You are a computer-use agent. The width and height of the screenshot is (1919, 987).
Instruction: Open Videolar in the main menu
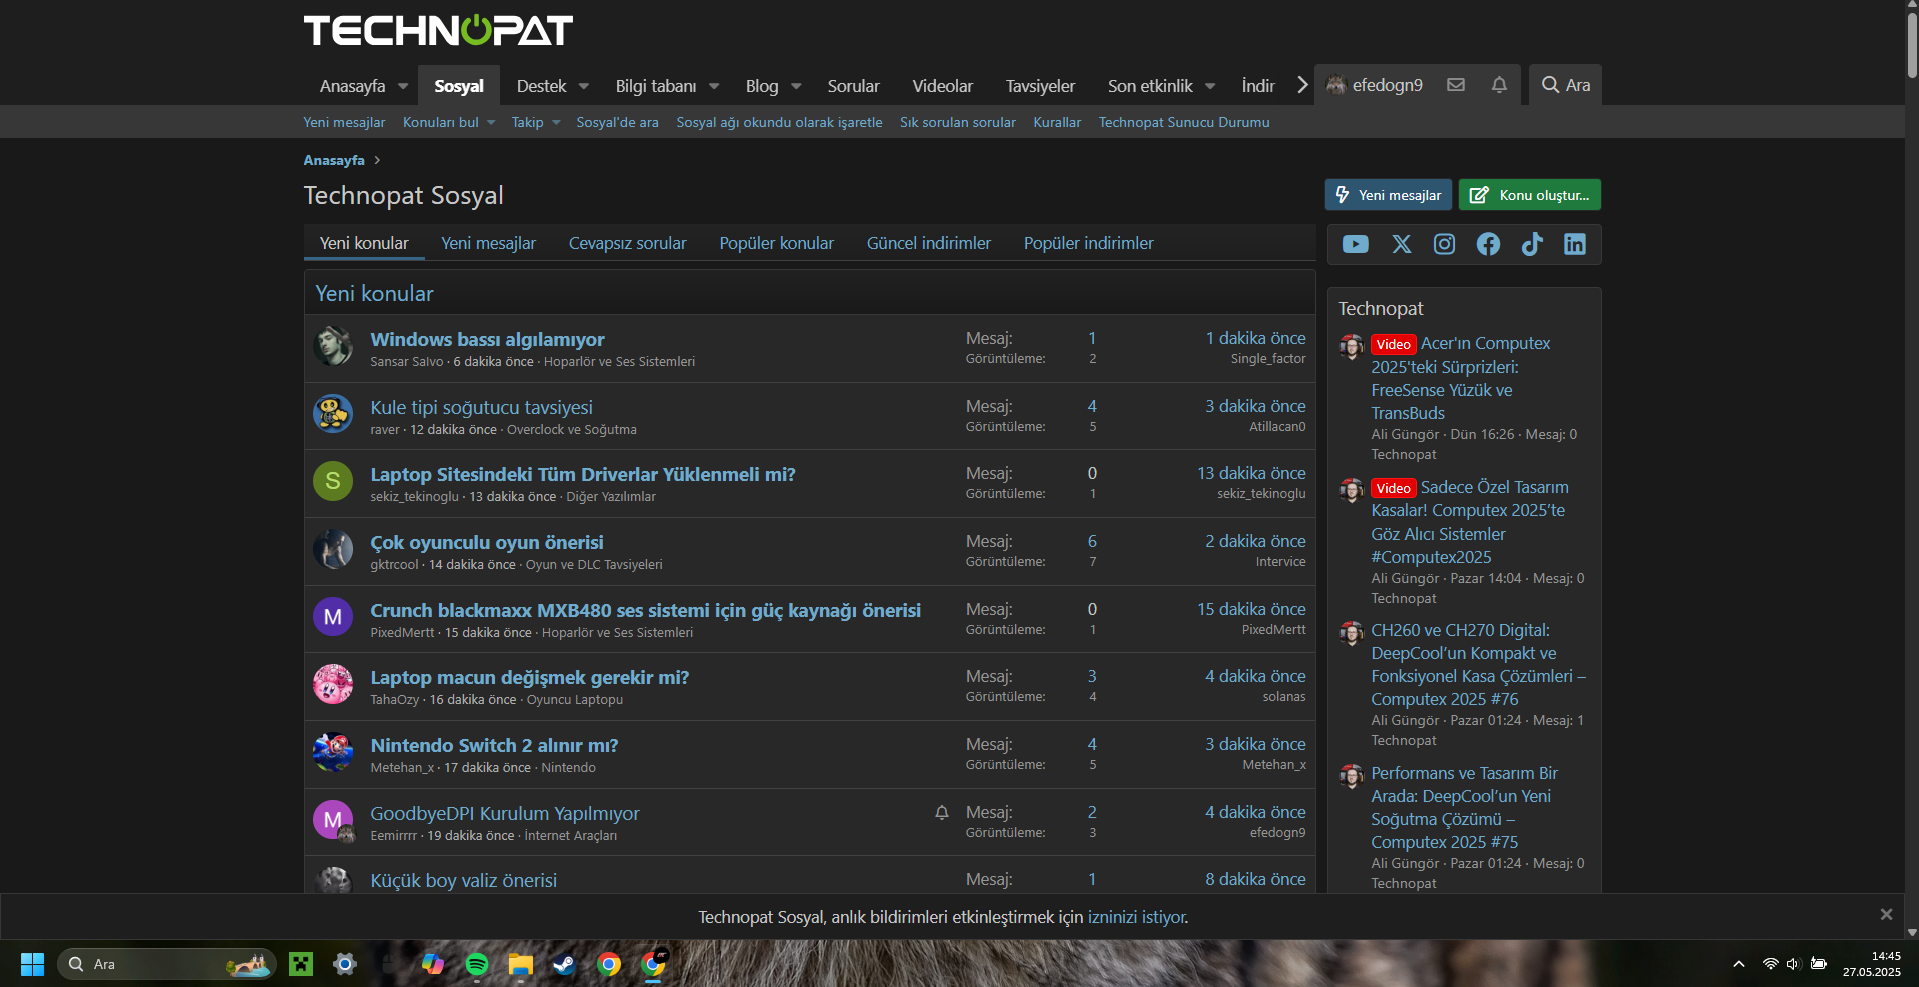click(942, 86)
